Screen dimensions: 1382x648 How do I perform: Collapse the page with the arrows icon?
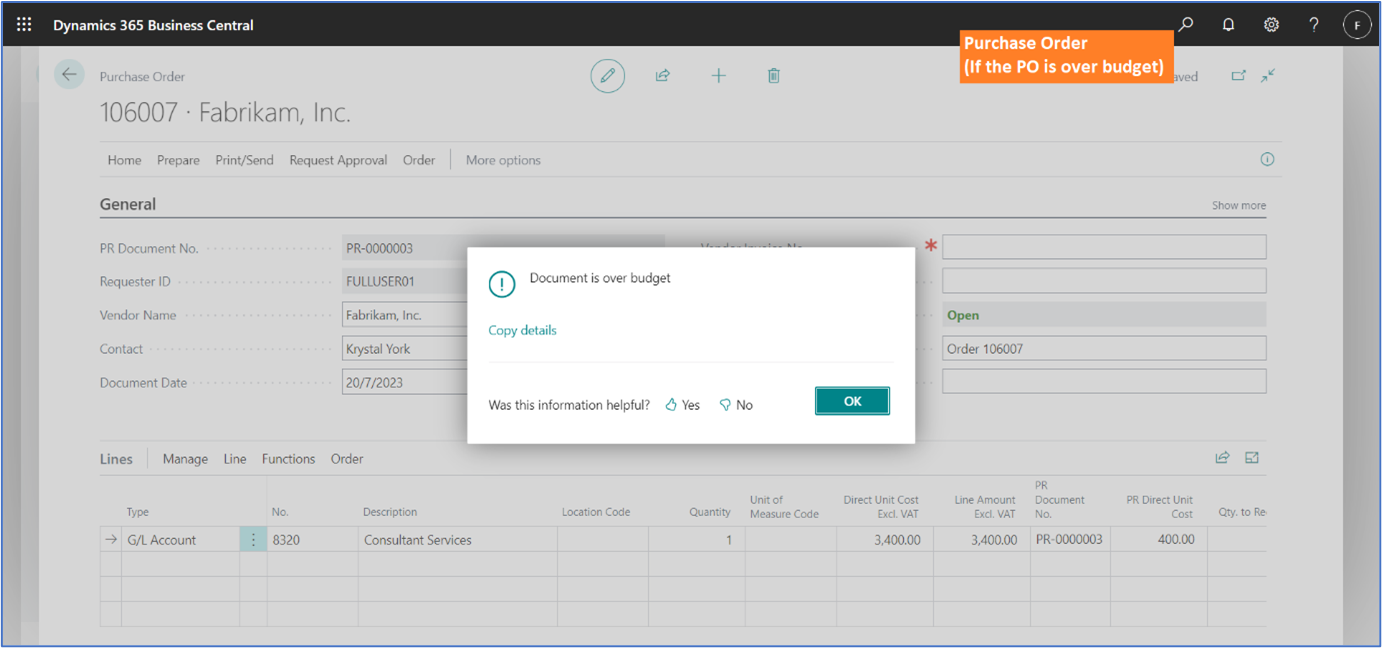tap(1268, 75)
